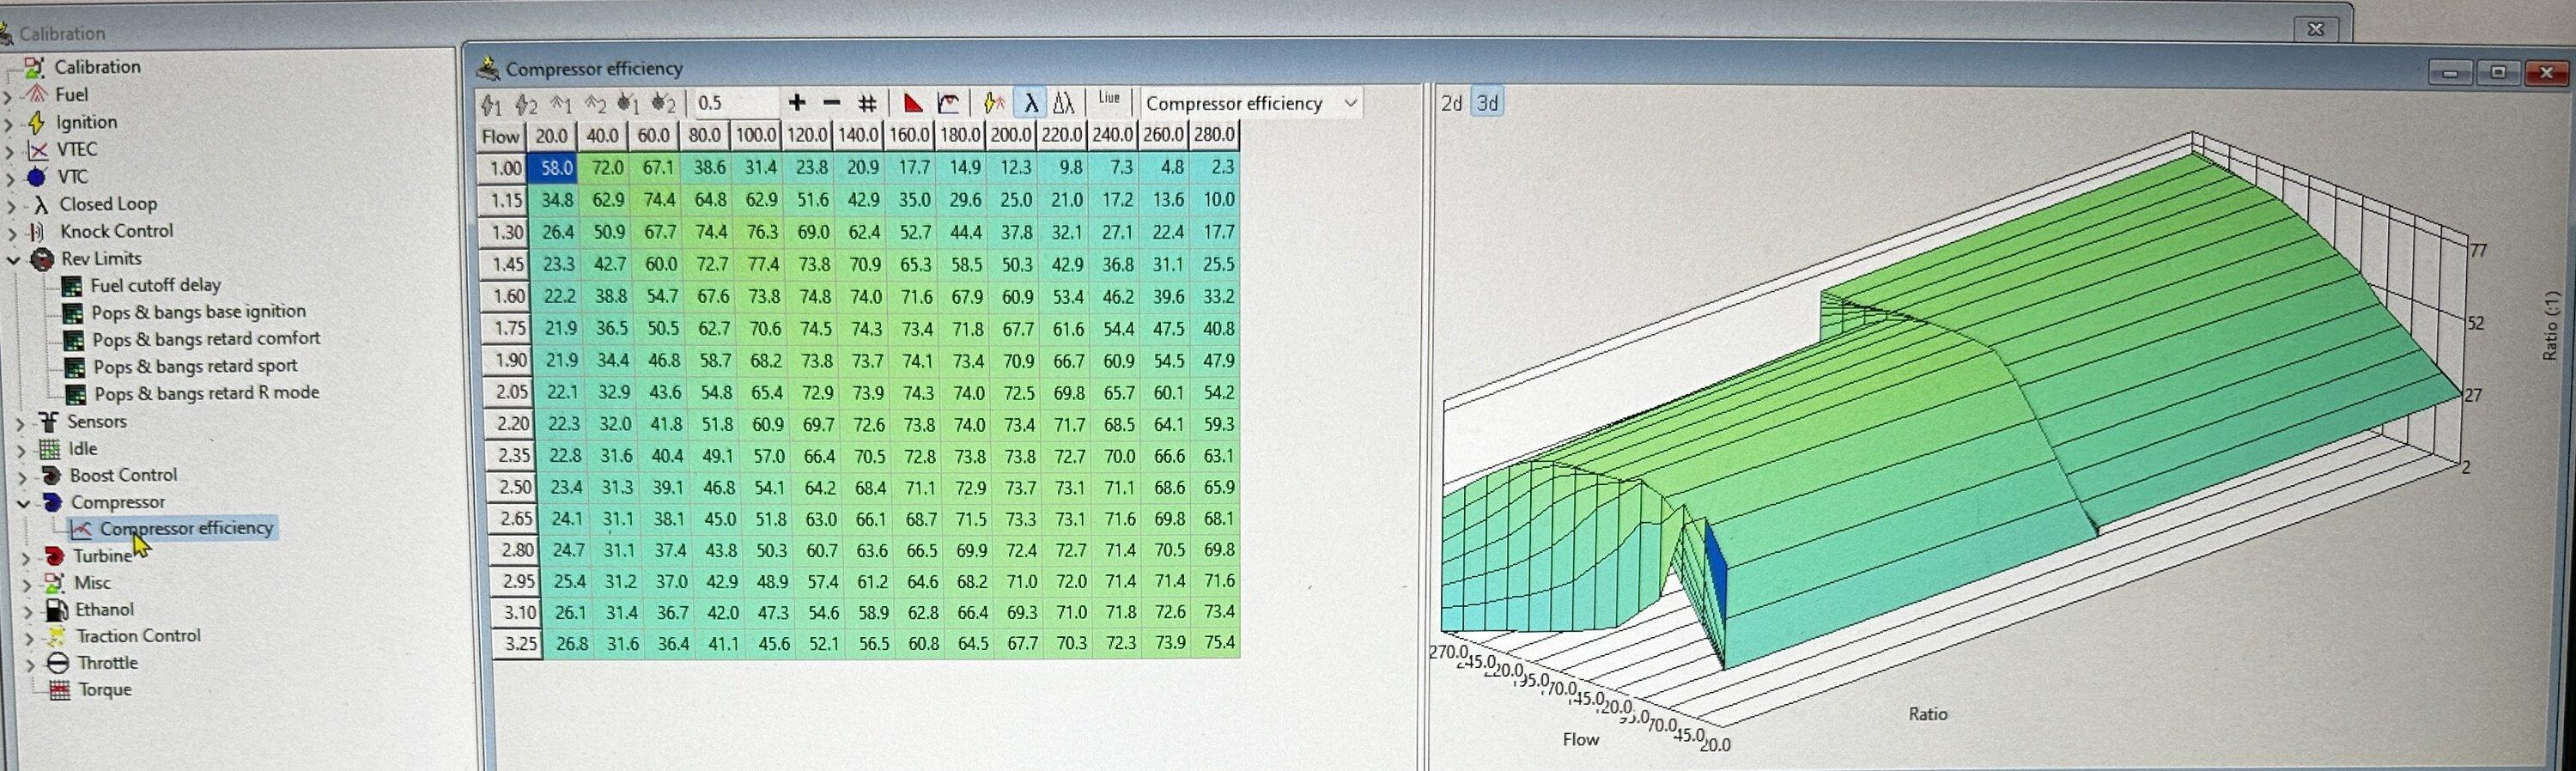Click the delta lambda icon in toolbar
The image size is (2576, 771).
click(1064, 103)
